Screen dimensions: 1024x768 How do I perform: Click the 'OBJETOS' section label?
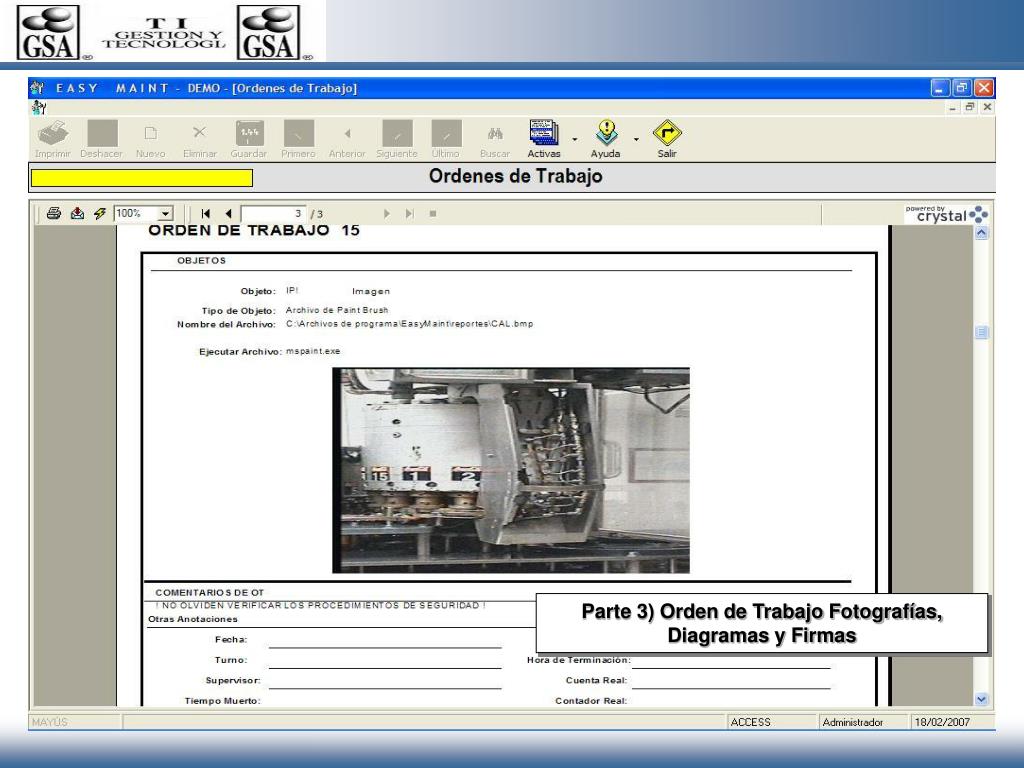click(201, 261)
